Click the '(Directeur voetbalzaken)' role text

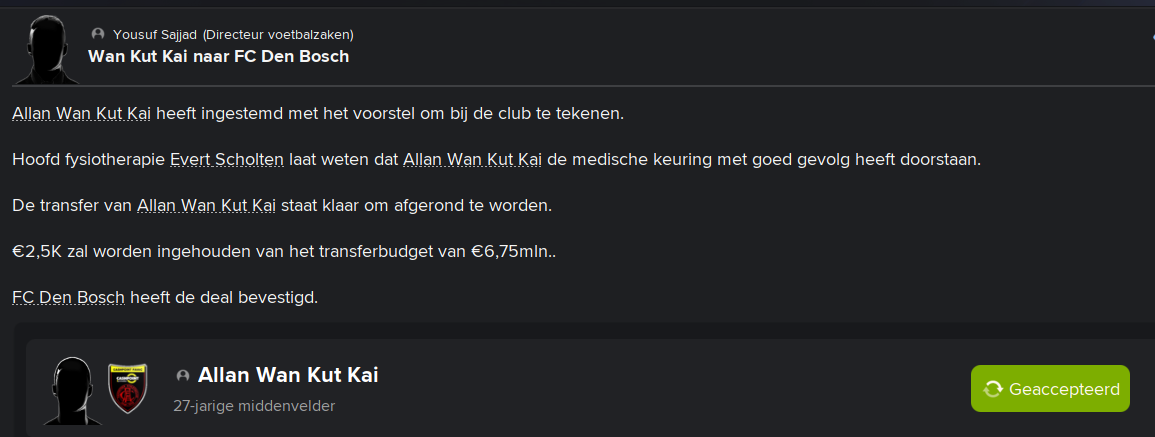pyautogui.click(x=278, y=35)
